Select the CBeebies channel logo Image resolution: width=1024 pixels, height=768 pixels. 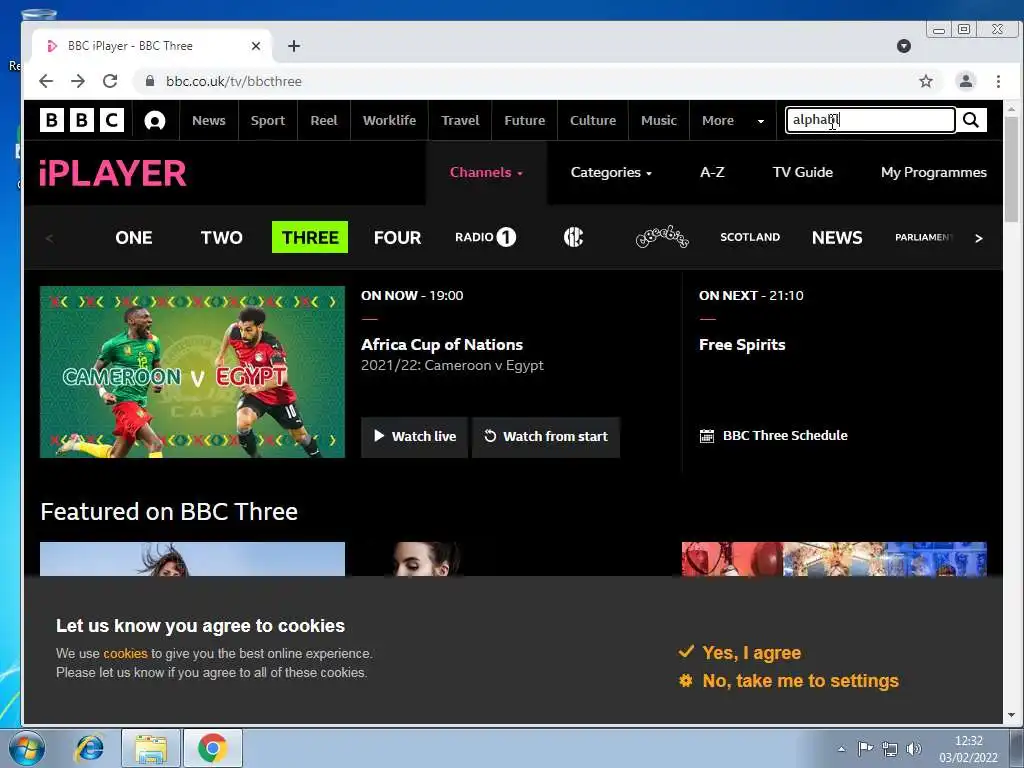[x=662, y=237]
